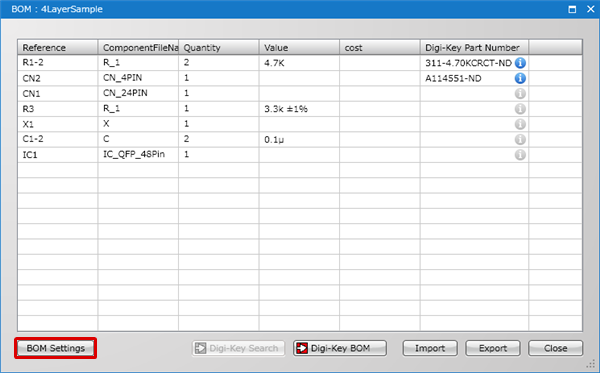Click the gray info icon in R3 row

[x=520, y=109]
